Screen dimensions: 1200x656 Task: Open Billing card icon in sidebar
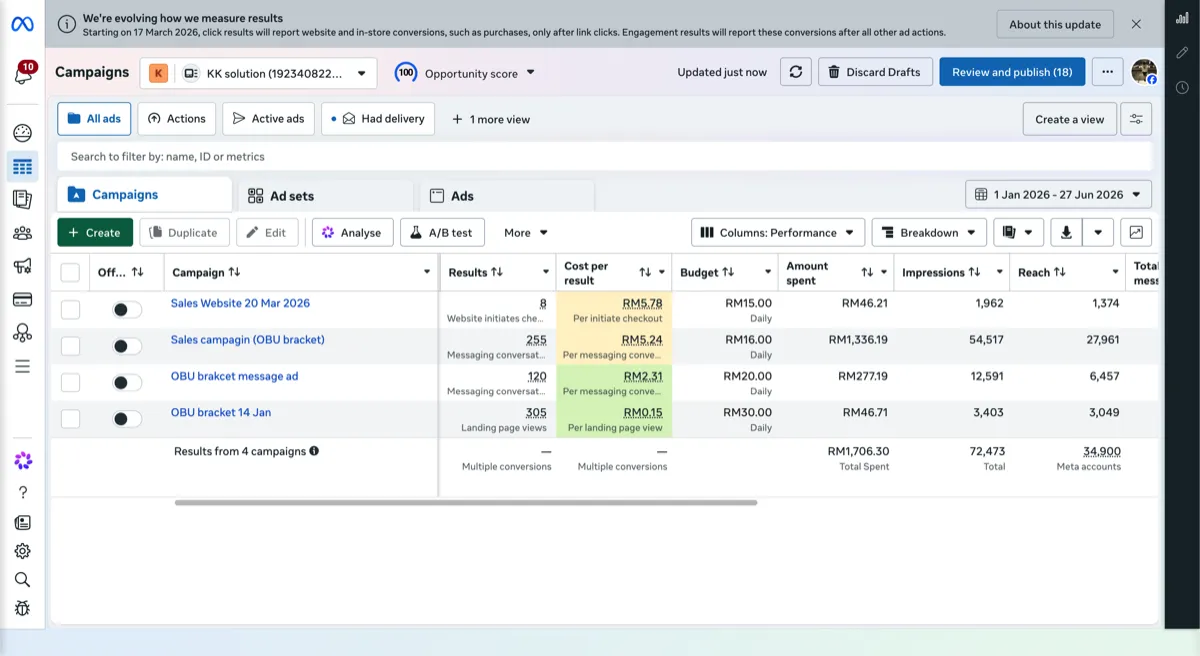coord(22,300)
